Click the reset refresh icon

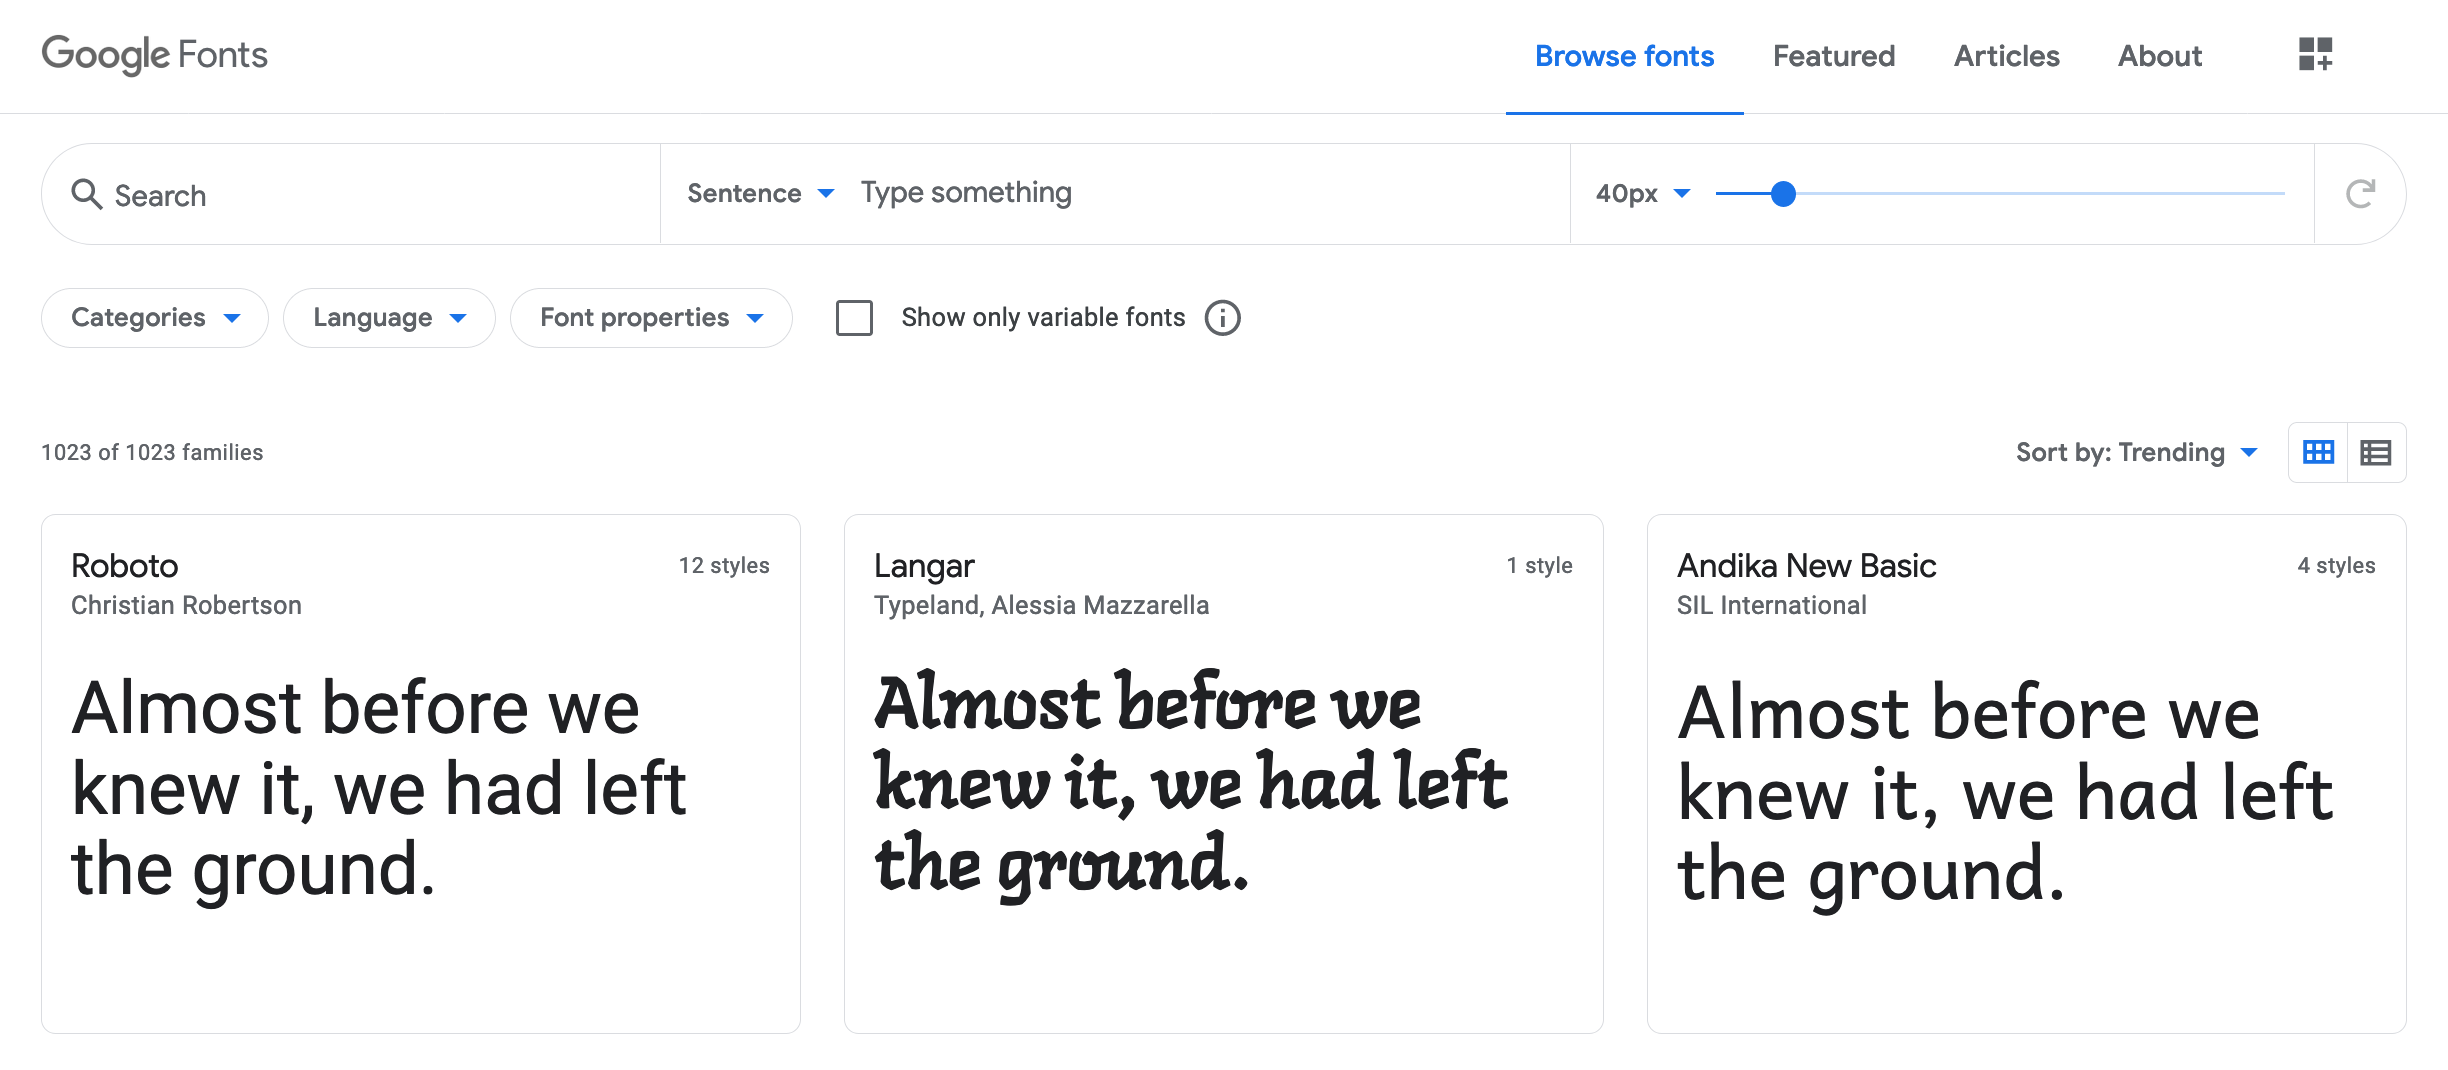click(x=2360, y=194)
